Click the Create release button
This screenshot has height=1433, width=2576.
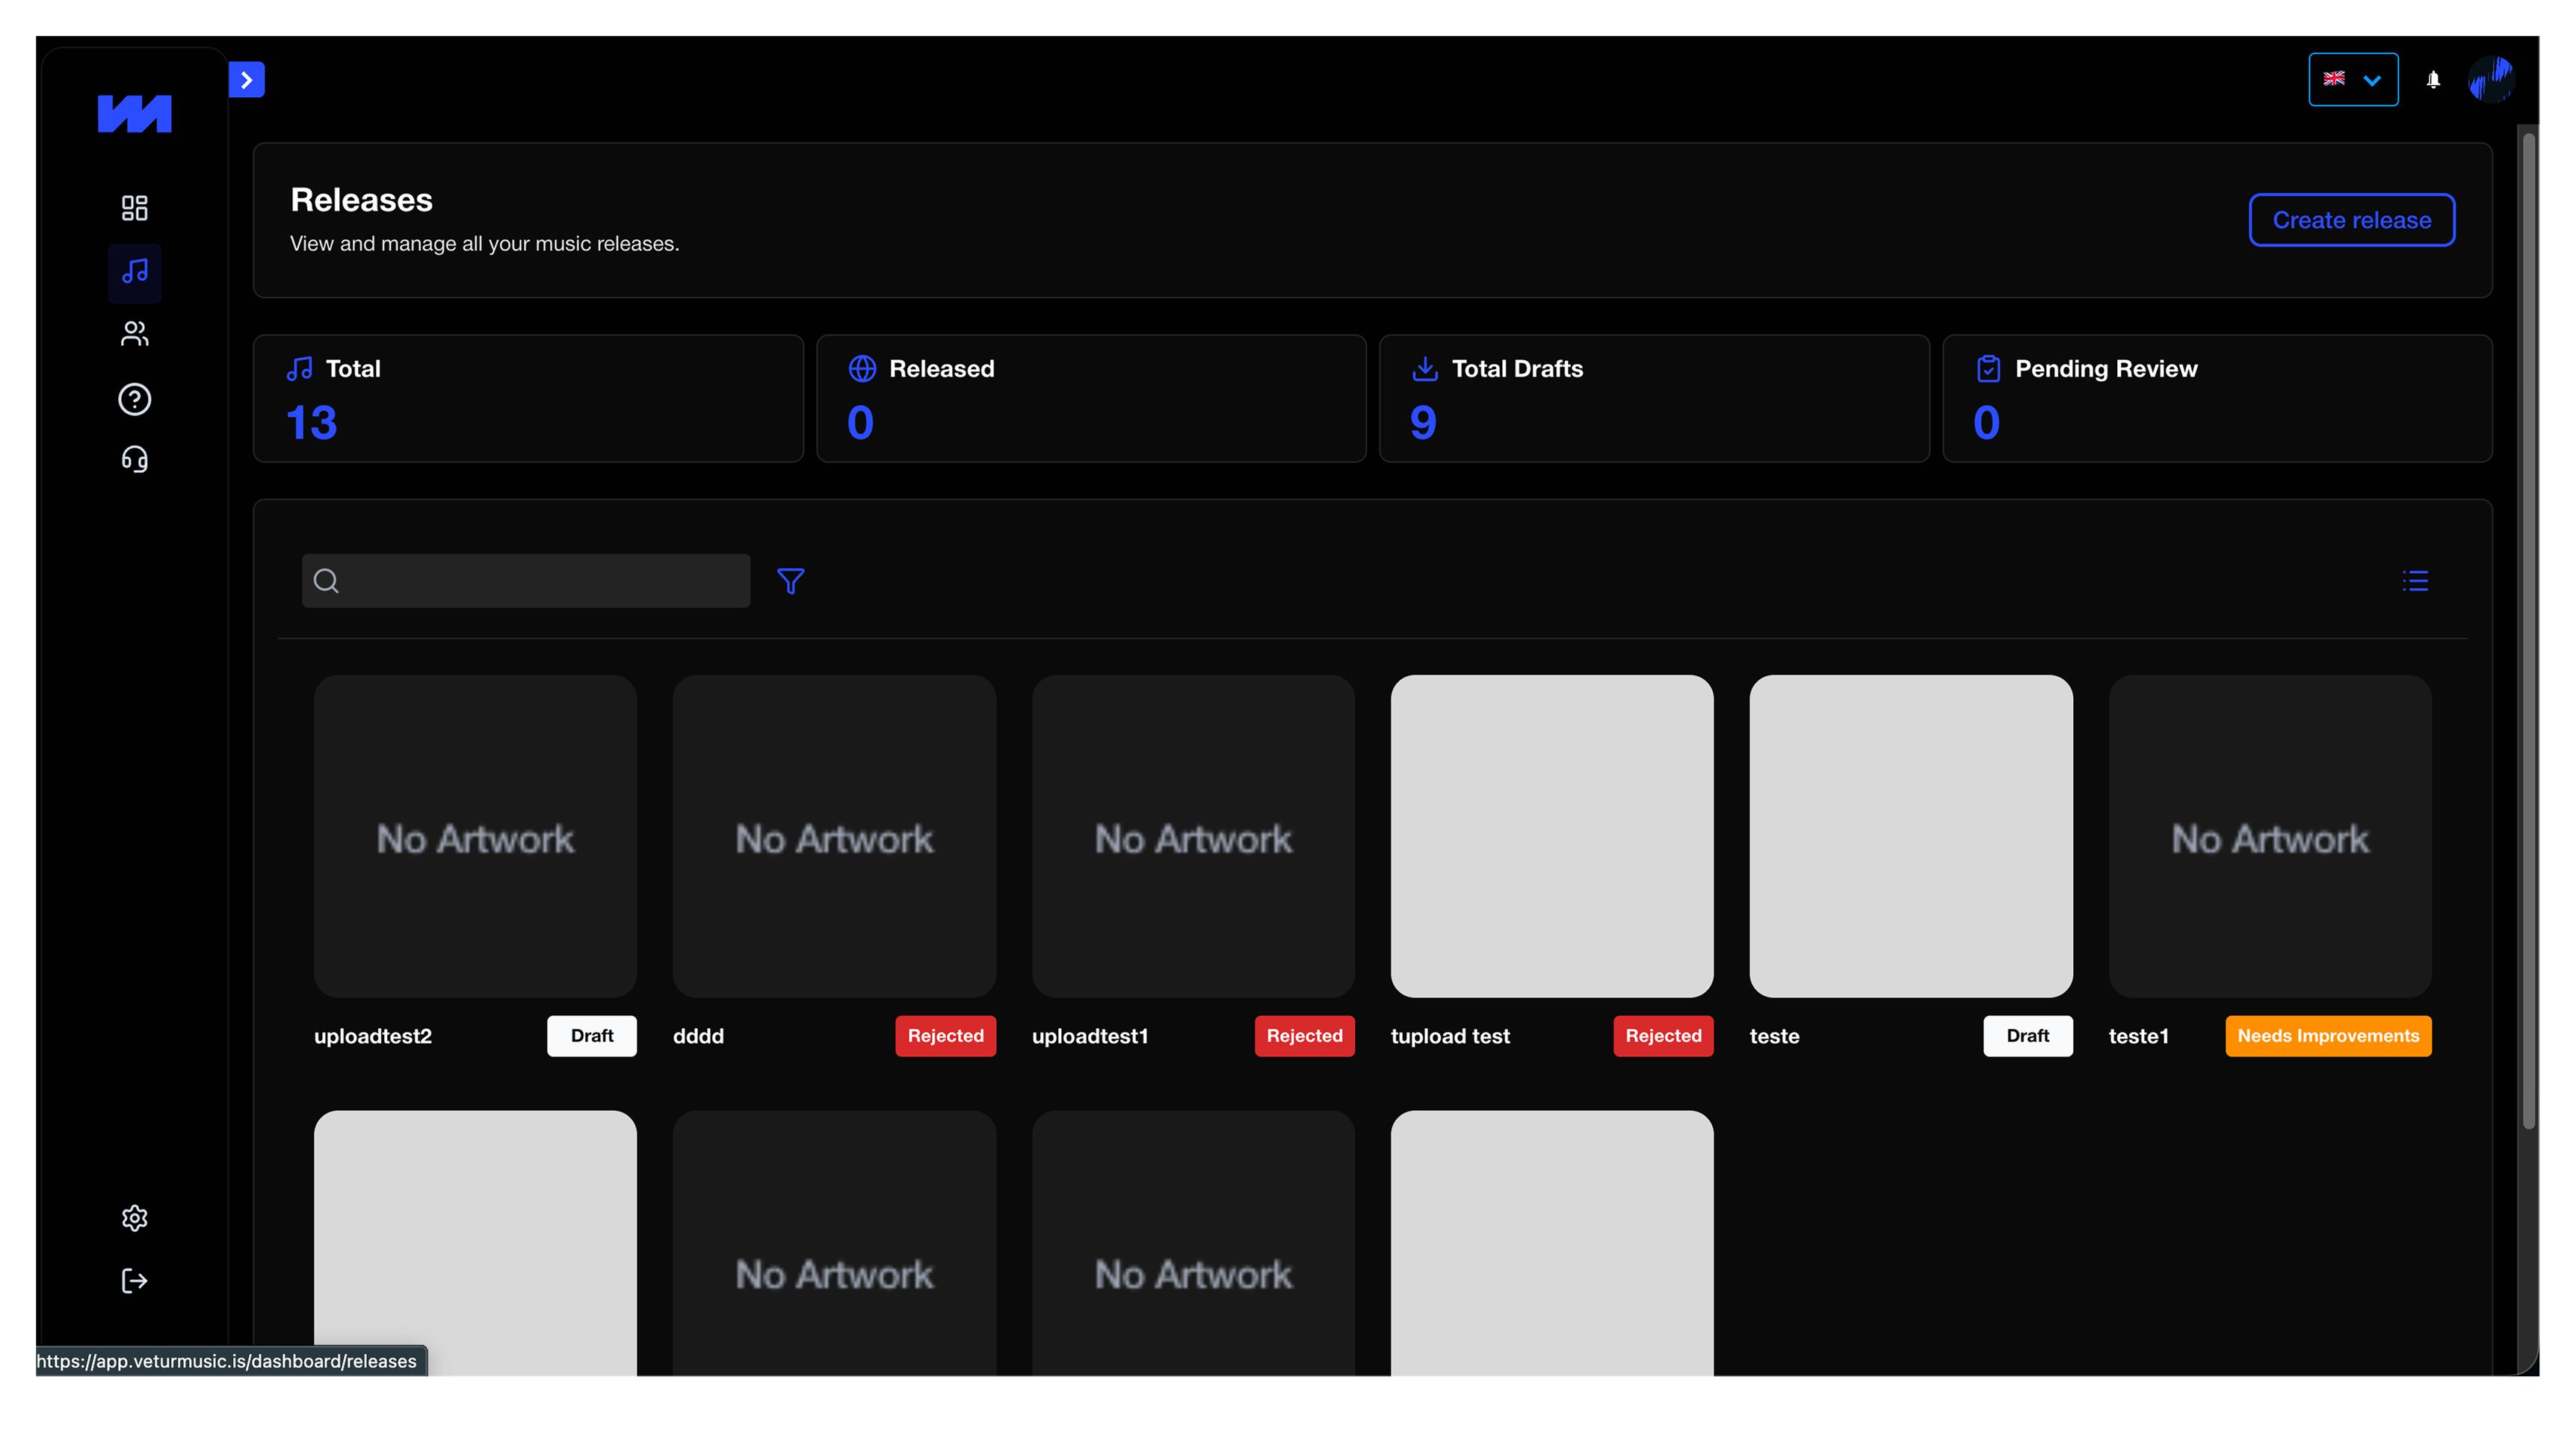(2351, 220)
